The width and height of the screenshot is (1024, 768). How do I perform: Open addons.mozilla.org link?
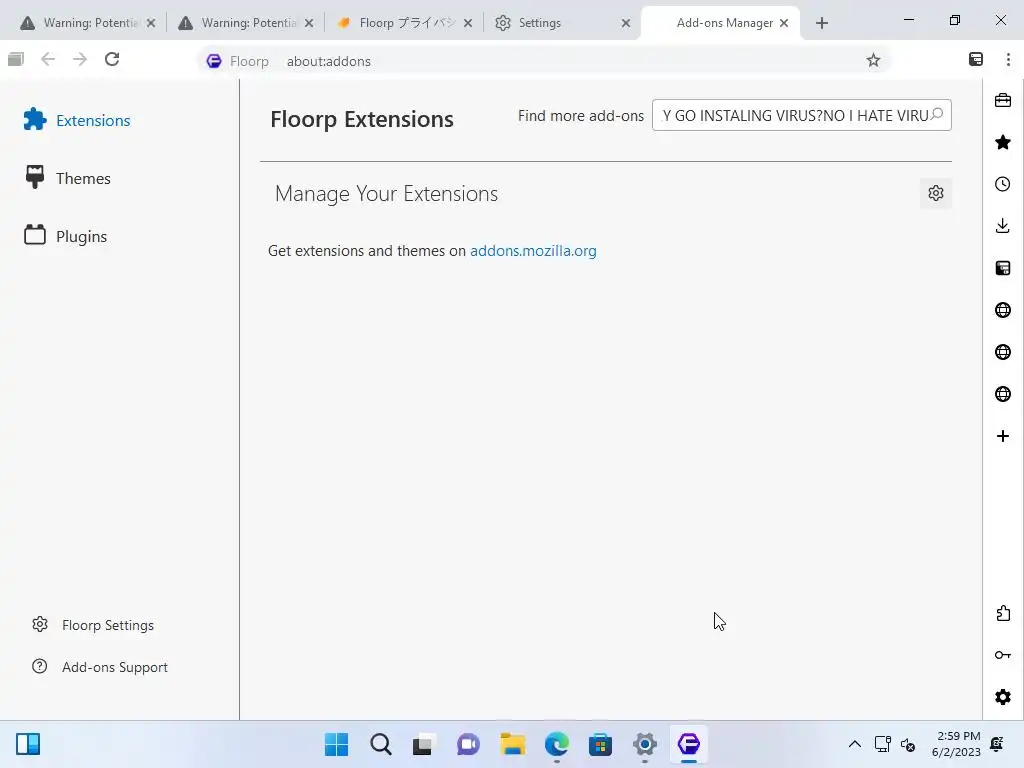coord(533,251)
